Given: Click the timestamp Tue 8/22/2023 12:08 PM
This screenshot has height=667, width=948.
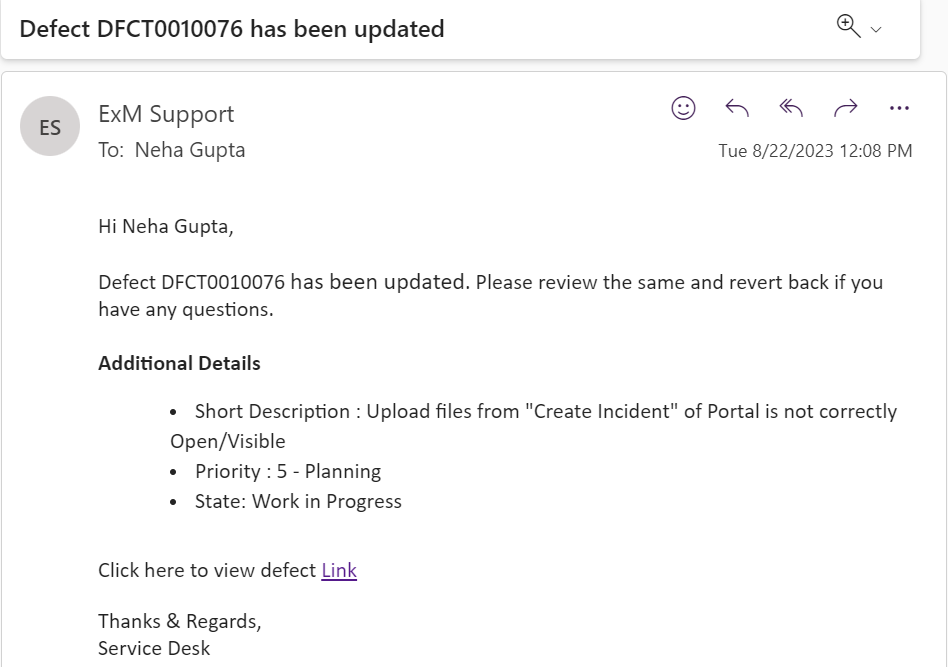Looking at the screenshot, I should [x=815, y=151].
